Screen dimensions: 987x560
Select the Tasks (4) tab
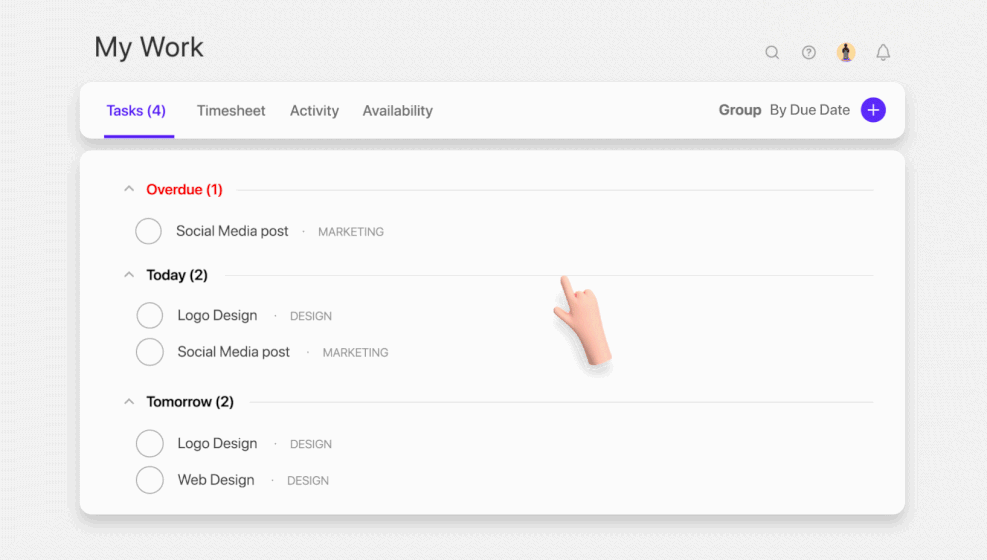click(136, 111)
